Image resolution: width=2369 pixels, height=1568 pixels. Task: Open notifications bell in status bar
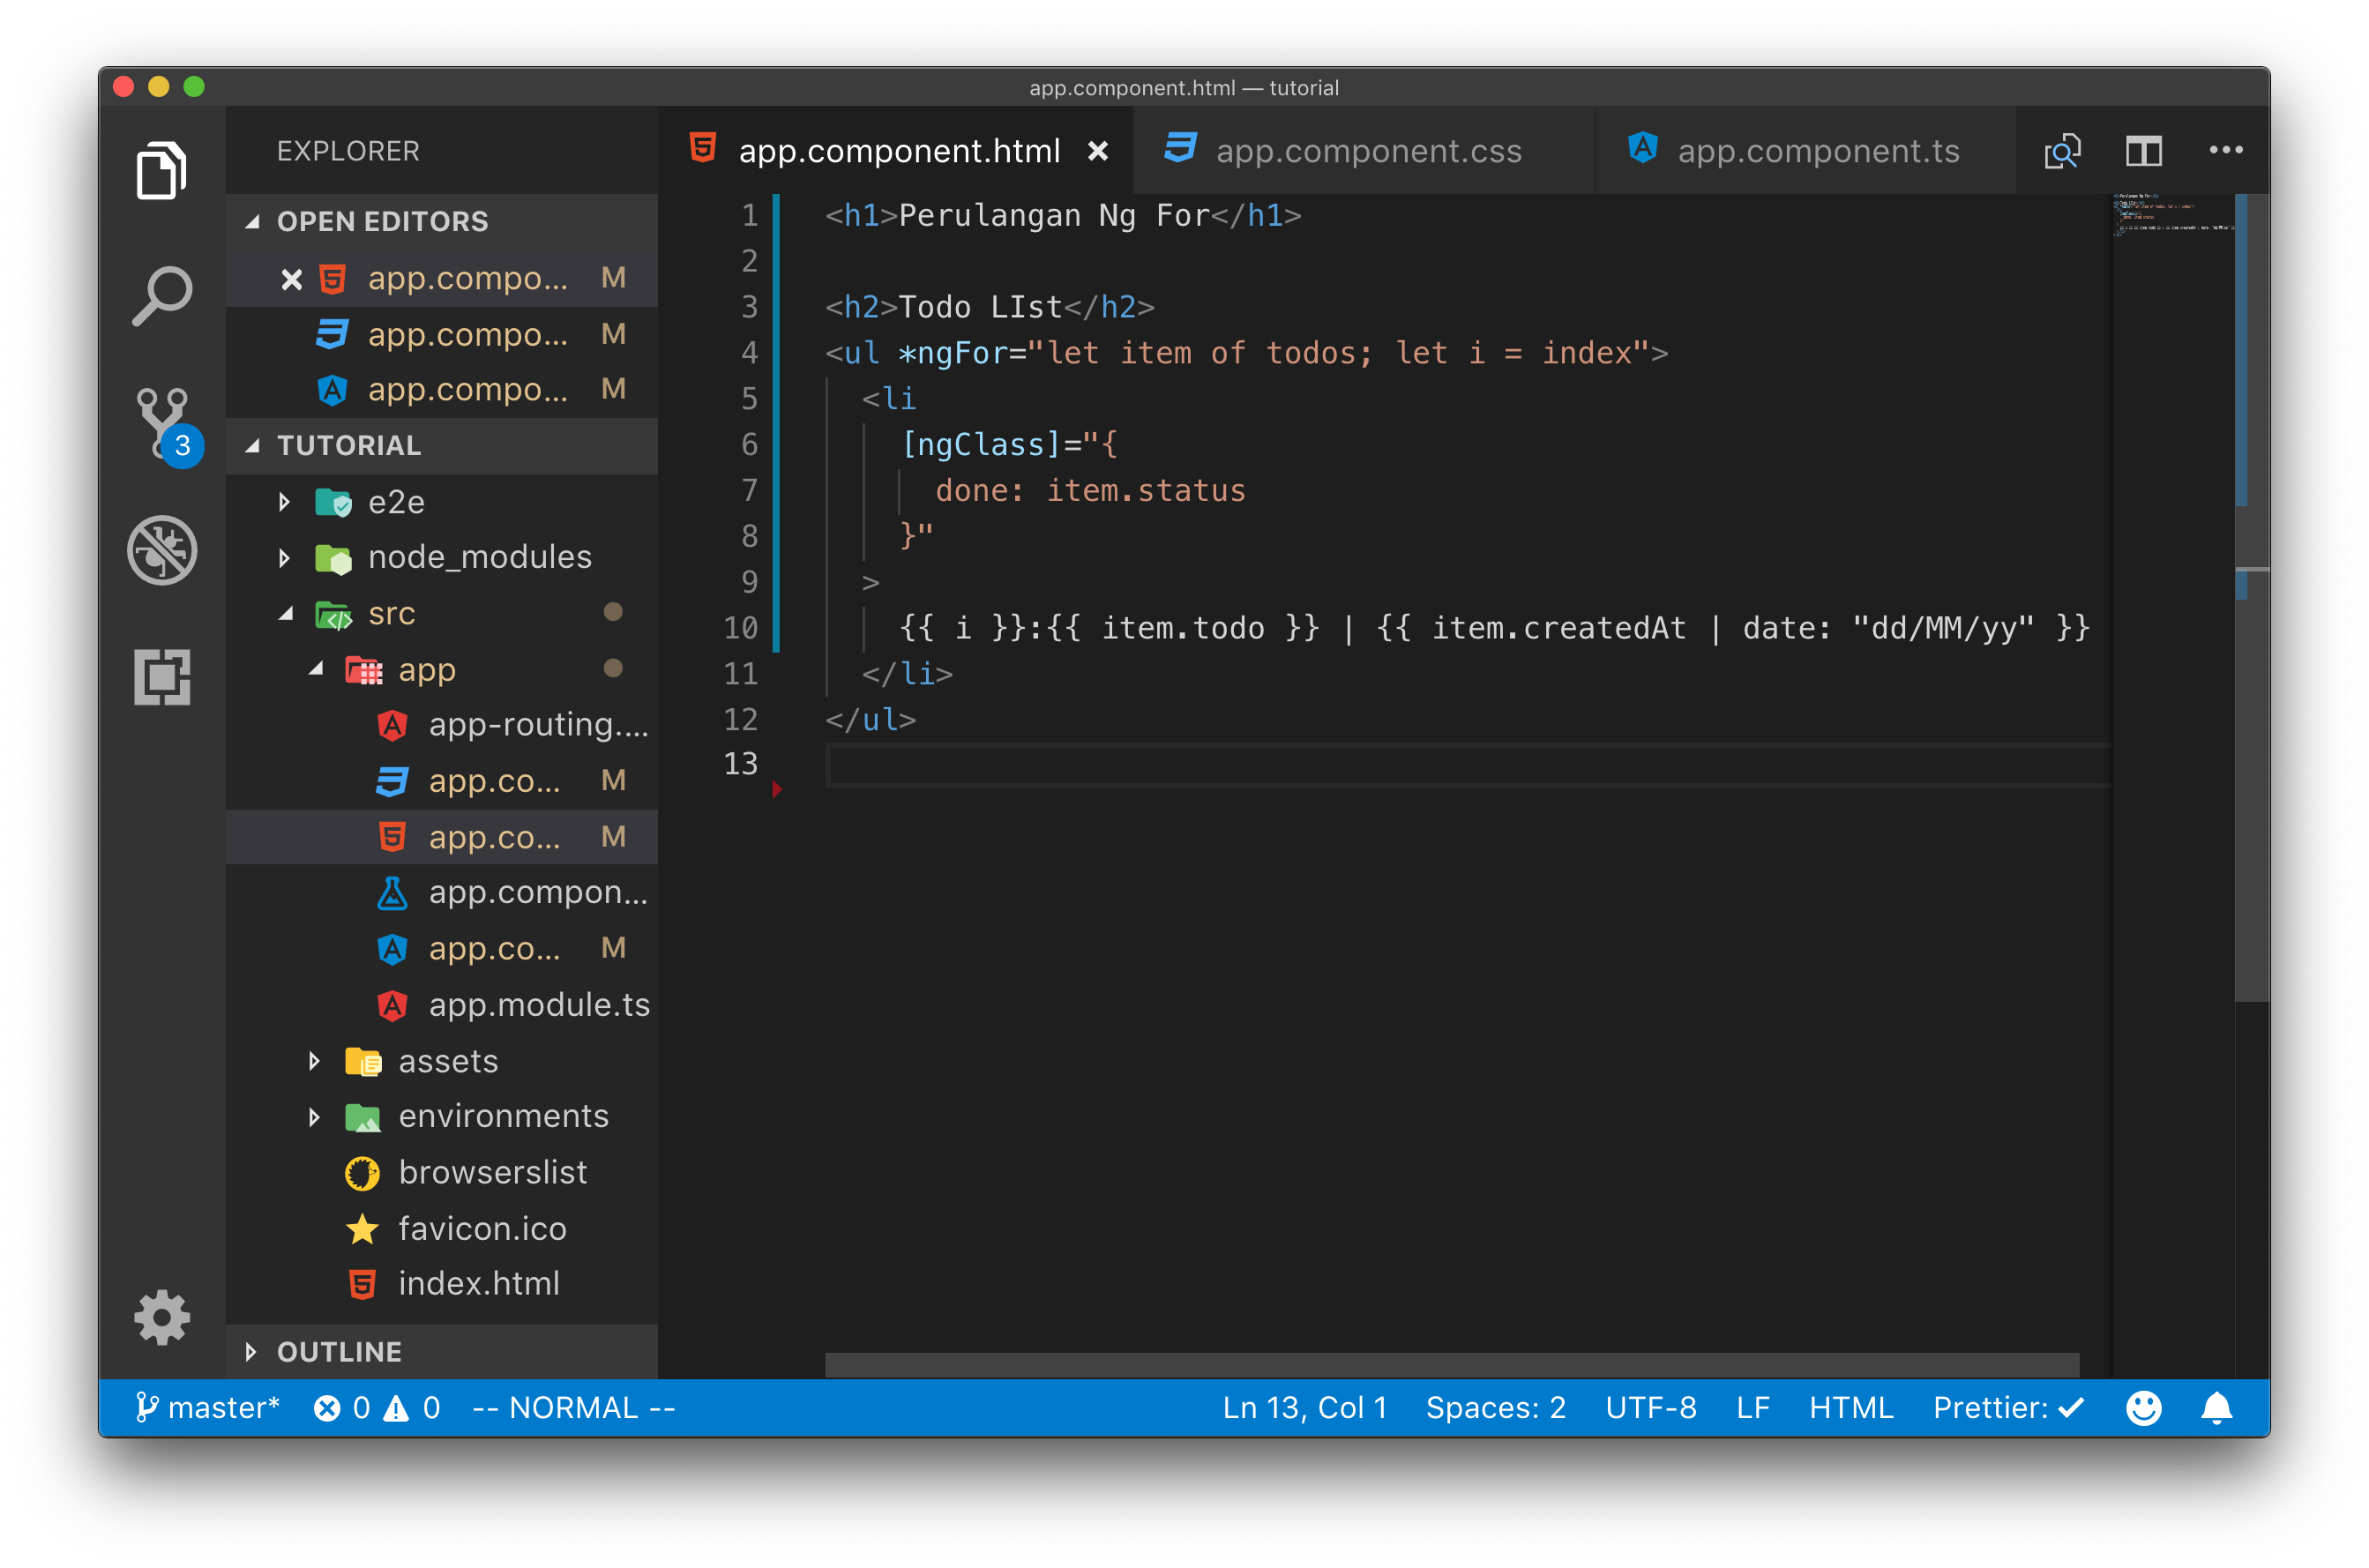[x=2216, y=1408]
